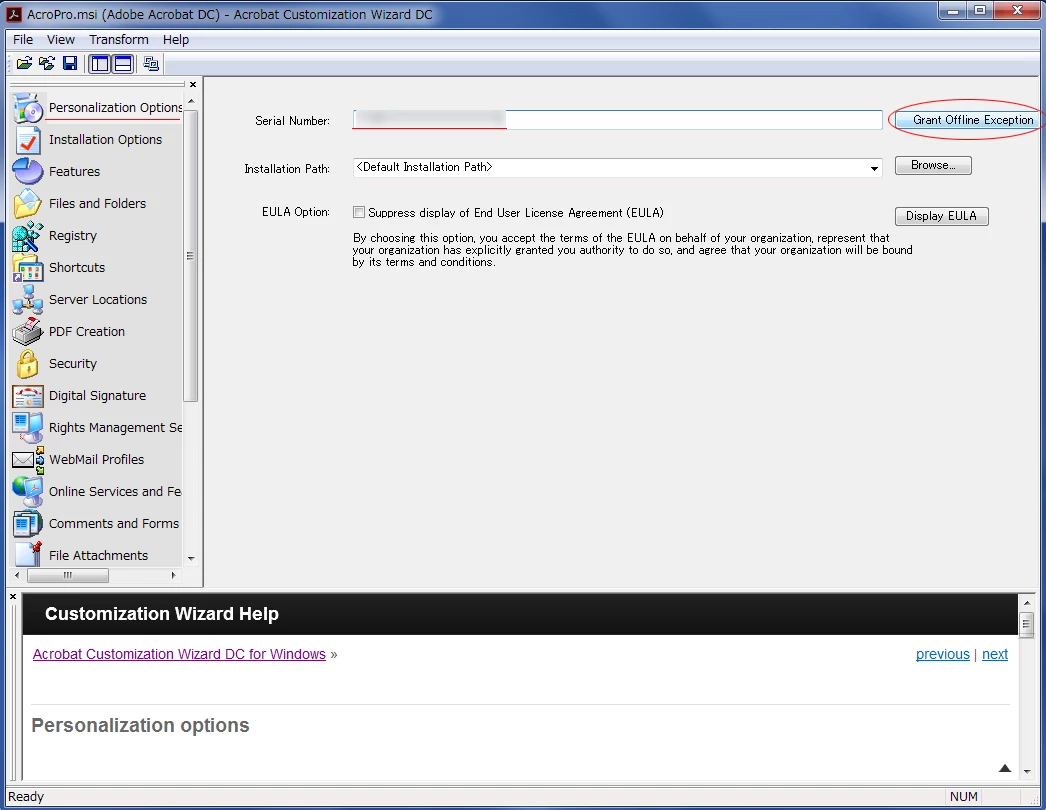Viewport: 1046px width, 810px height.
Task: Click into the Serial Number field
Action: [617, 120]
